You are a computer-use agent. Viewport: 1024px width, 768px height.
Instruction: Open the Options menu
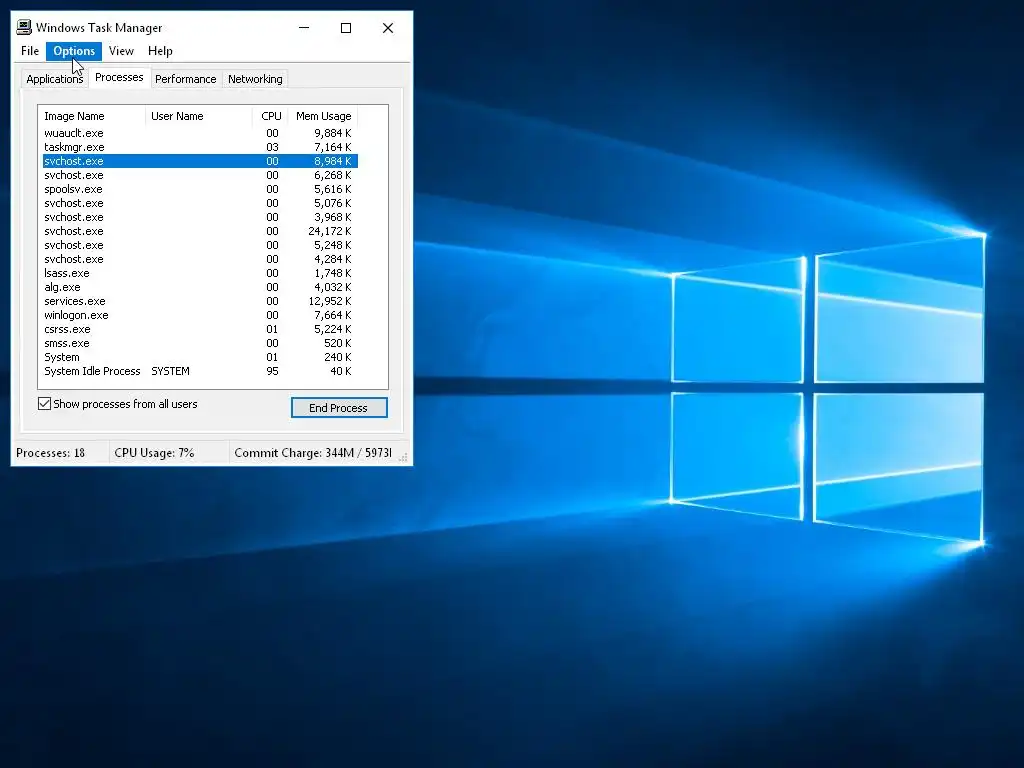74,51
